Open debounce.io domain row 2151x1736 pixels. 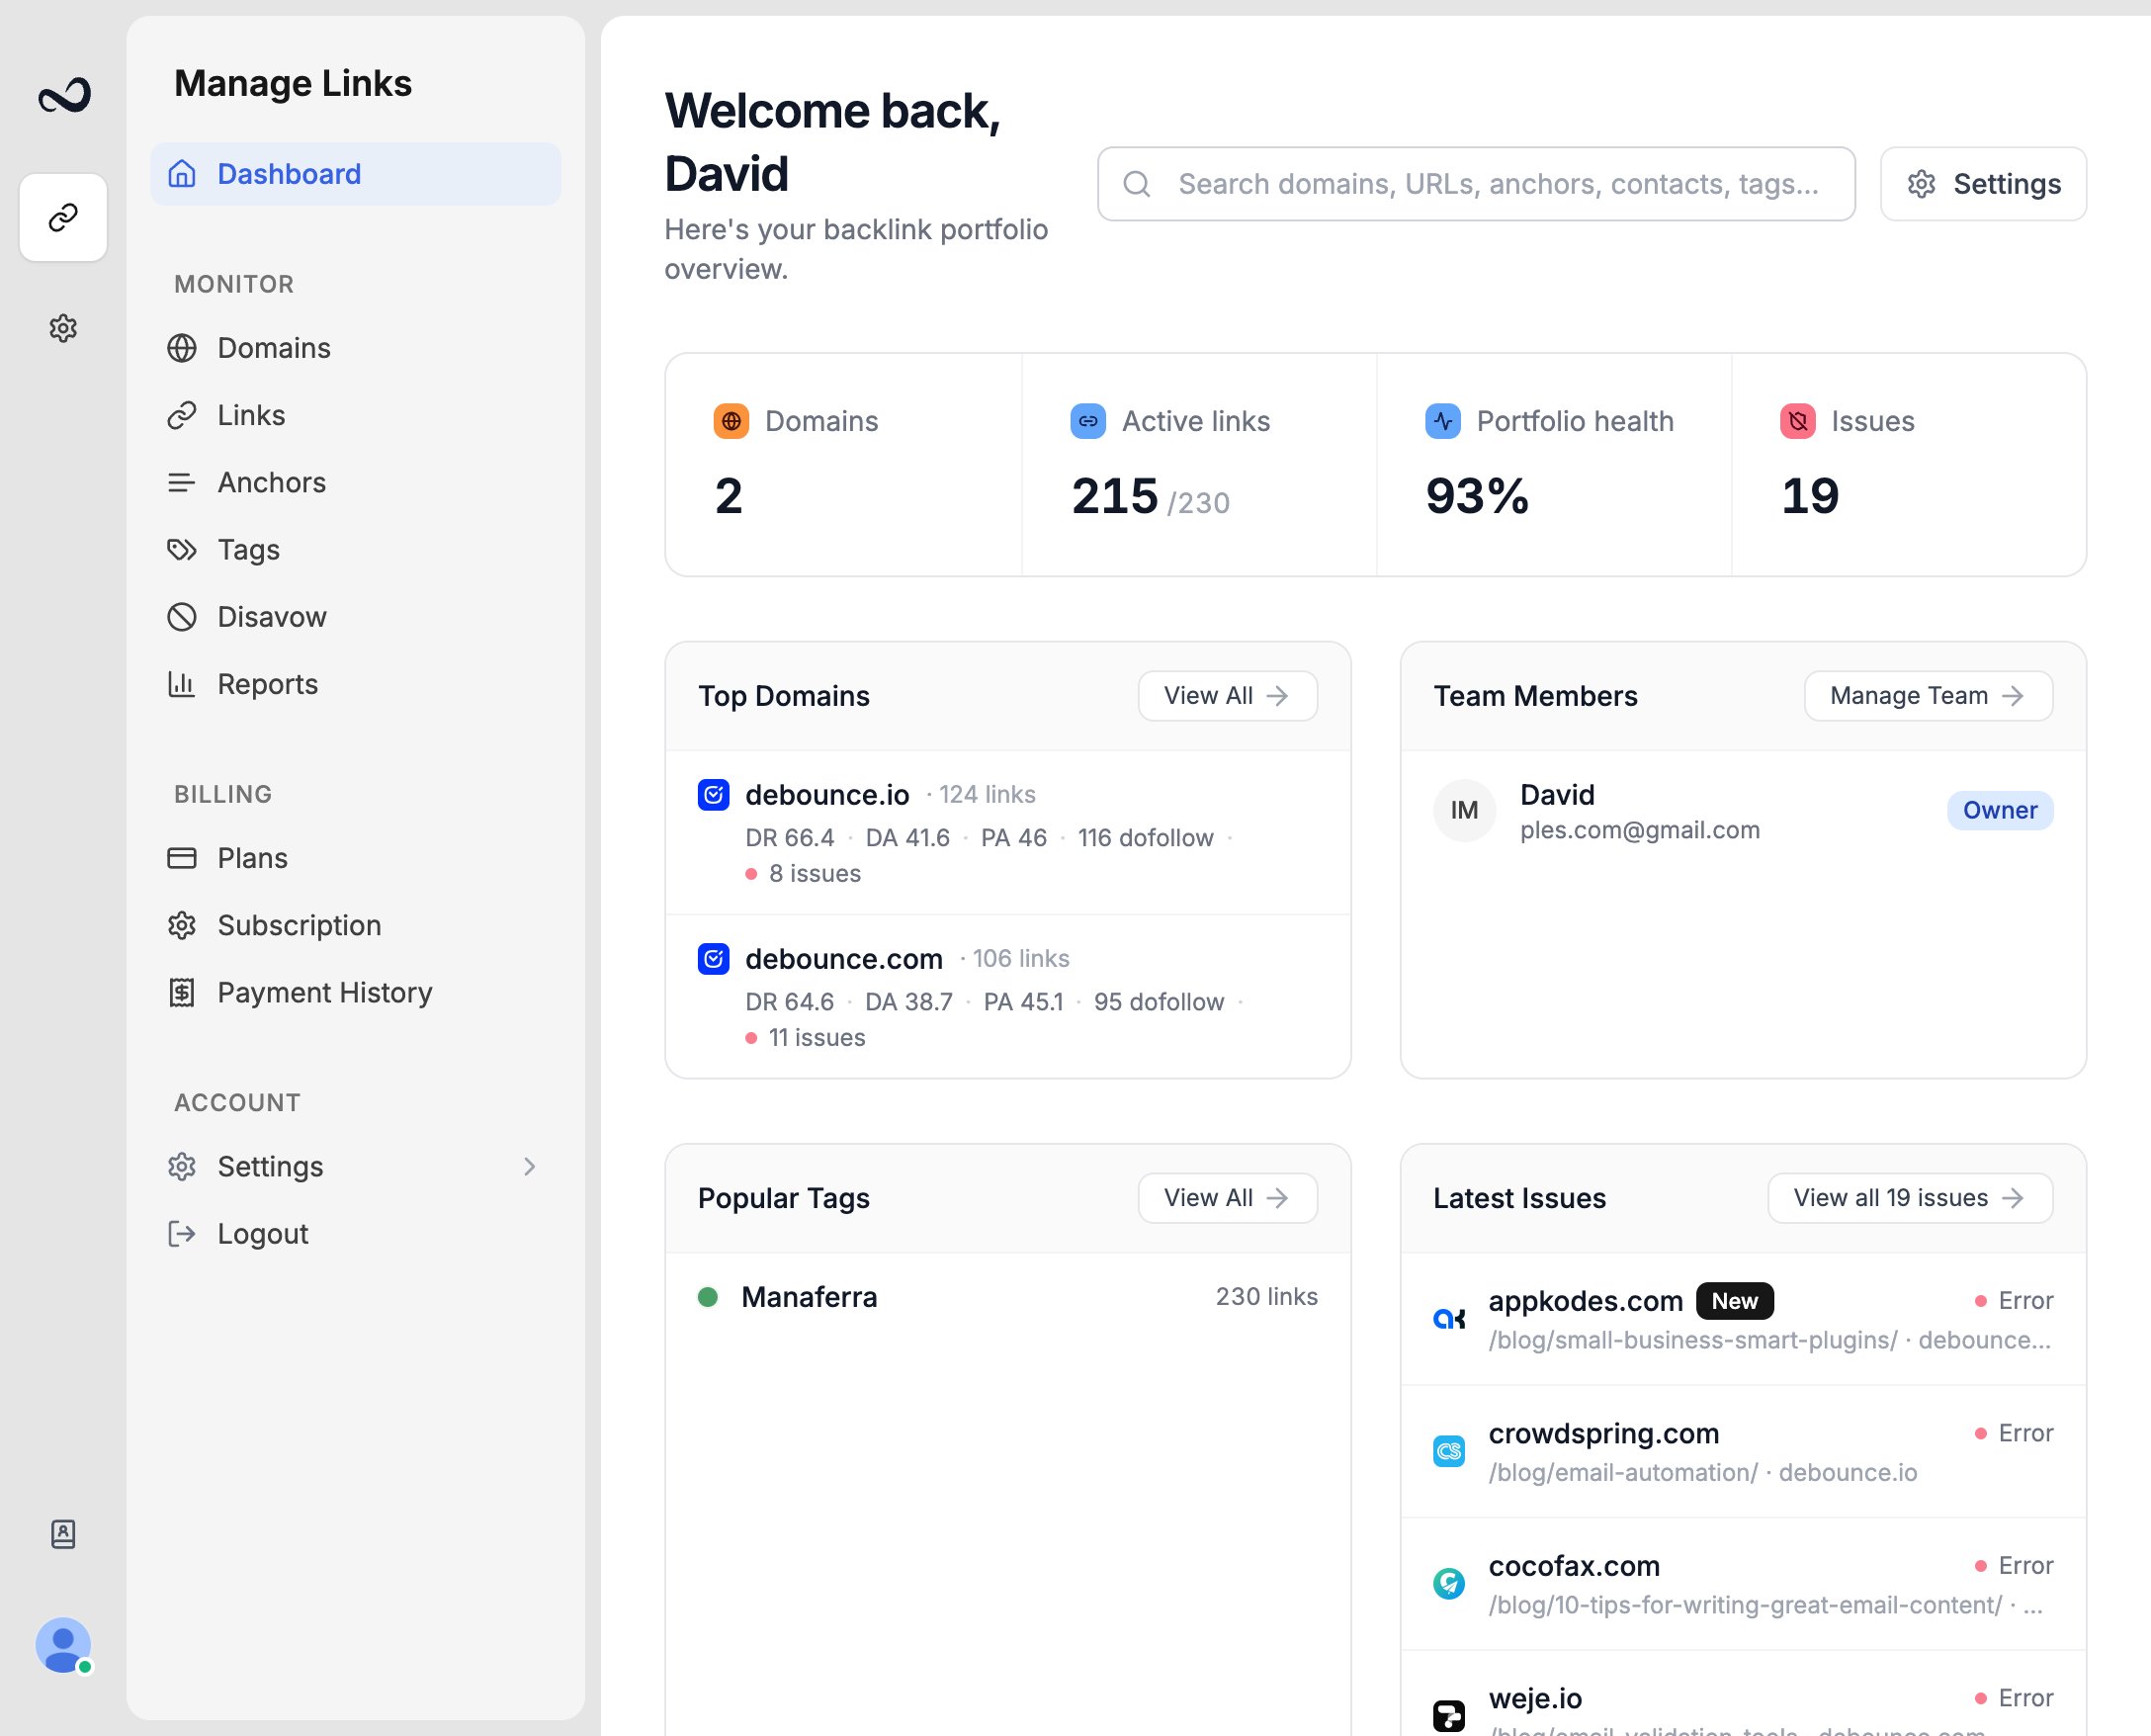1008,832
